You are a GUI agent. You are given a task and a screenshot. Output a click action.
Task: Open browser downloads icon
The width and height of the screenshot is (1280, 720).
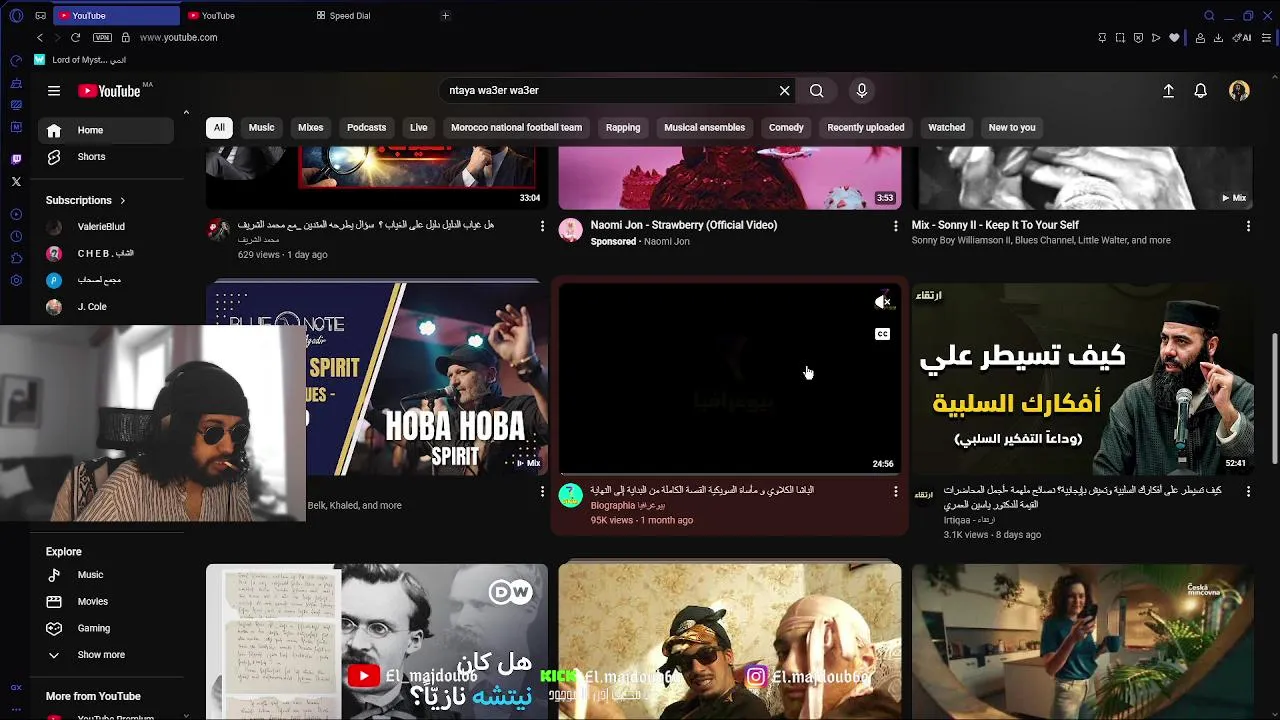(x=1218, y=38)
